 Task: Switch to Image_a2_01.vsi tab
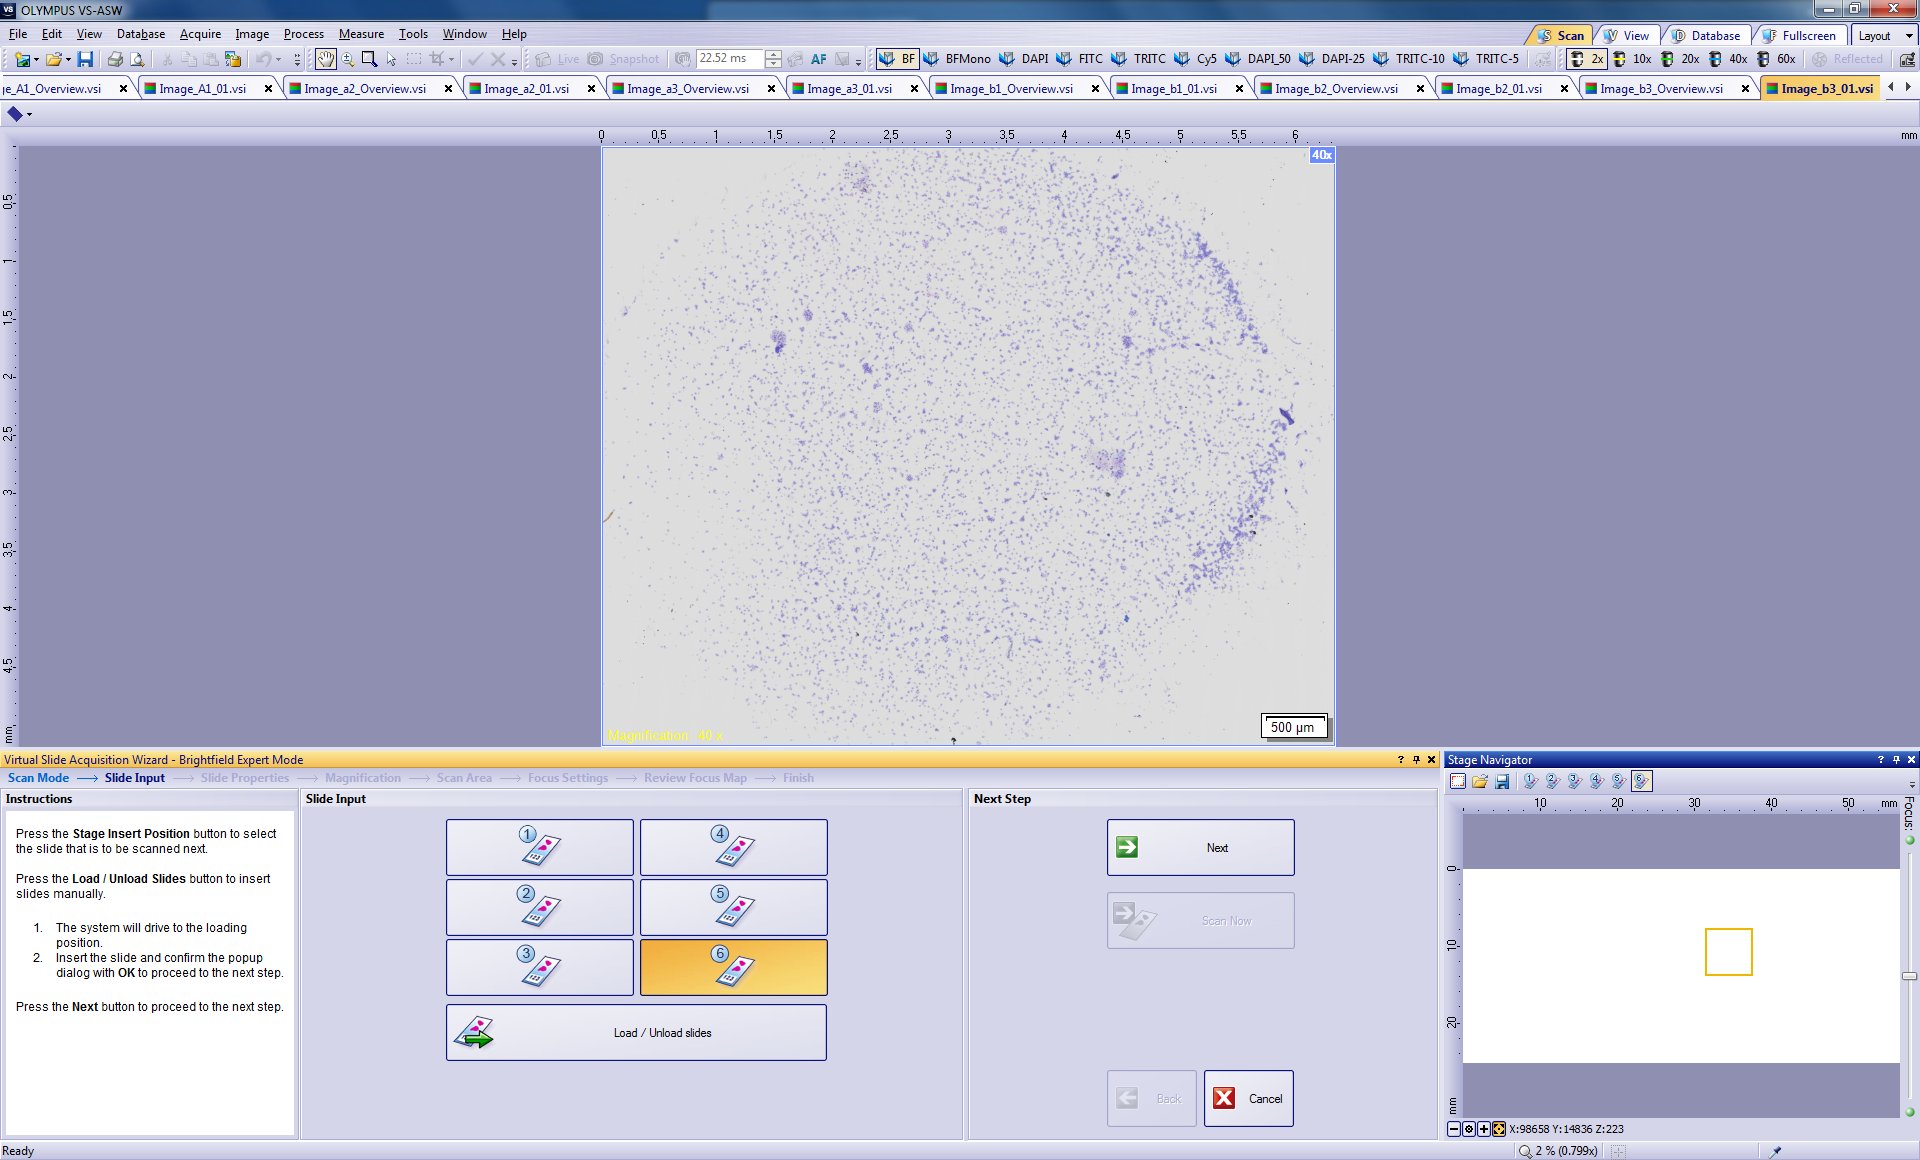click(526, 89)
